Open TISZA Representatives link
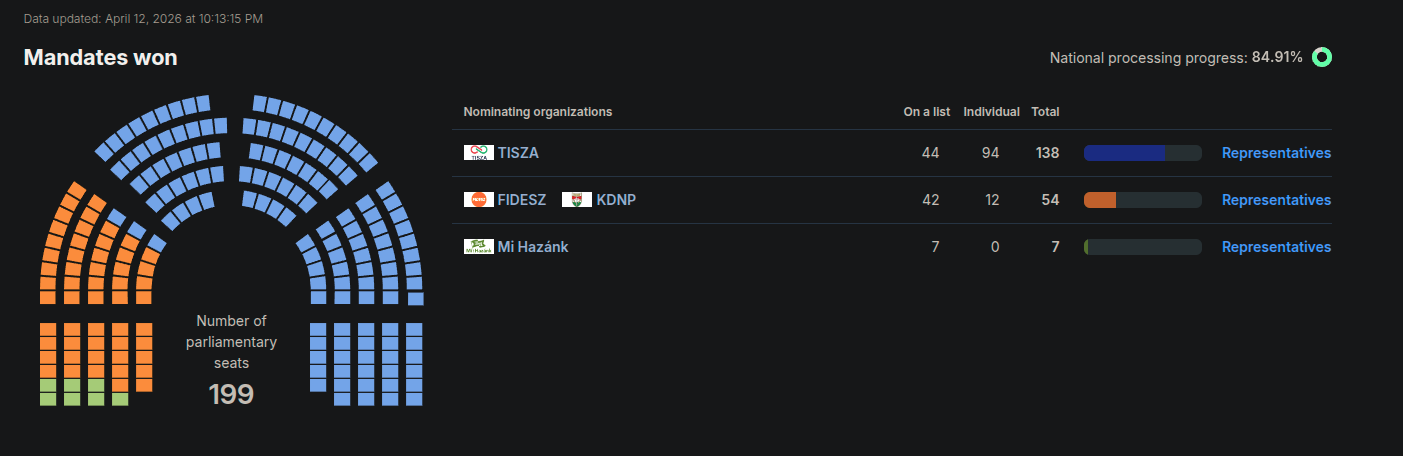Viewport: 1403px width, 456px height. 1276,153
